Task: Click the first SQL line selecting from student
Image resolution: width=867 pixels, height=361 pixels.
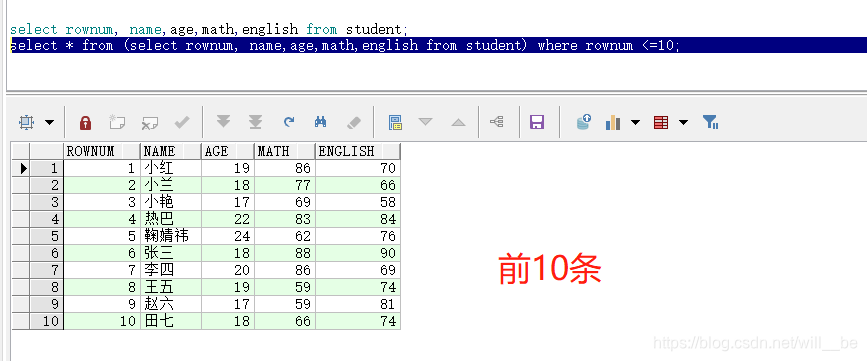Action: click(x=209, y=29)
